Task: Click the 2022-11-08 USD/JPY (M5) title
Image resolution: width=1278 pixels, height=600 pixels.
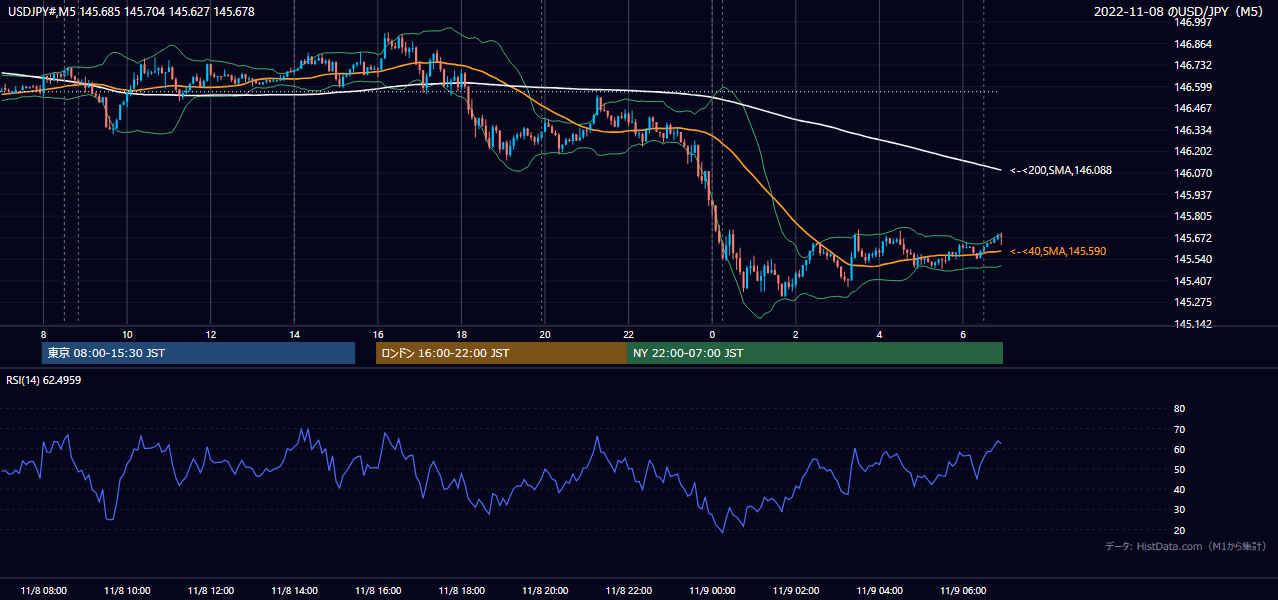Action: [1180, 12]
